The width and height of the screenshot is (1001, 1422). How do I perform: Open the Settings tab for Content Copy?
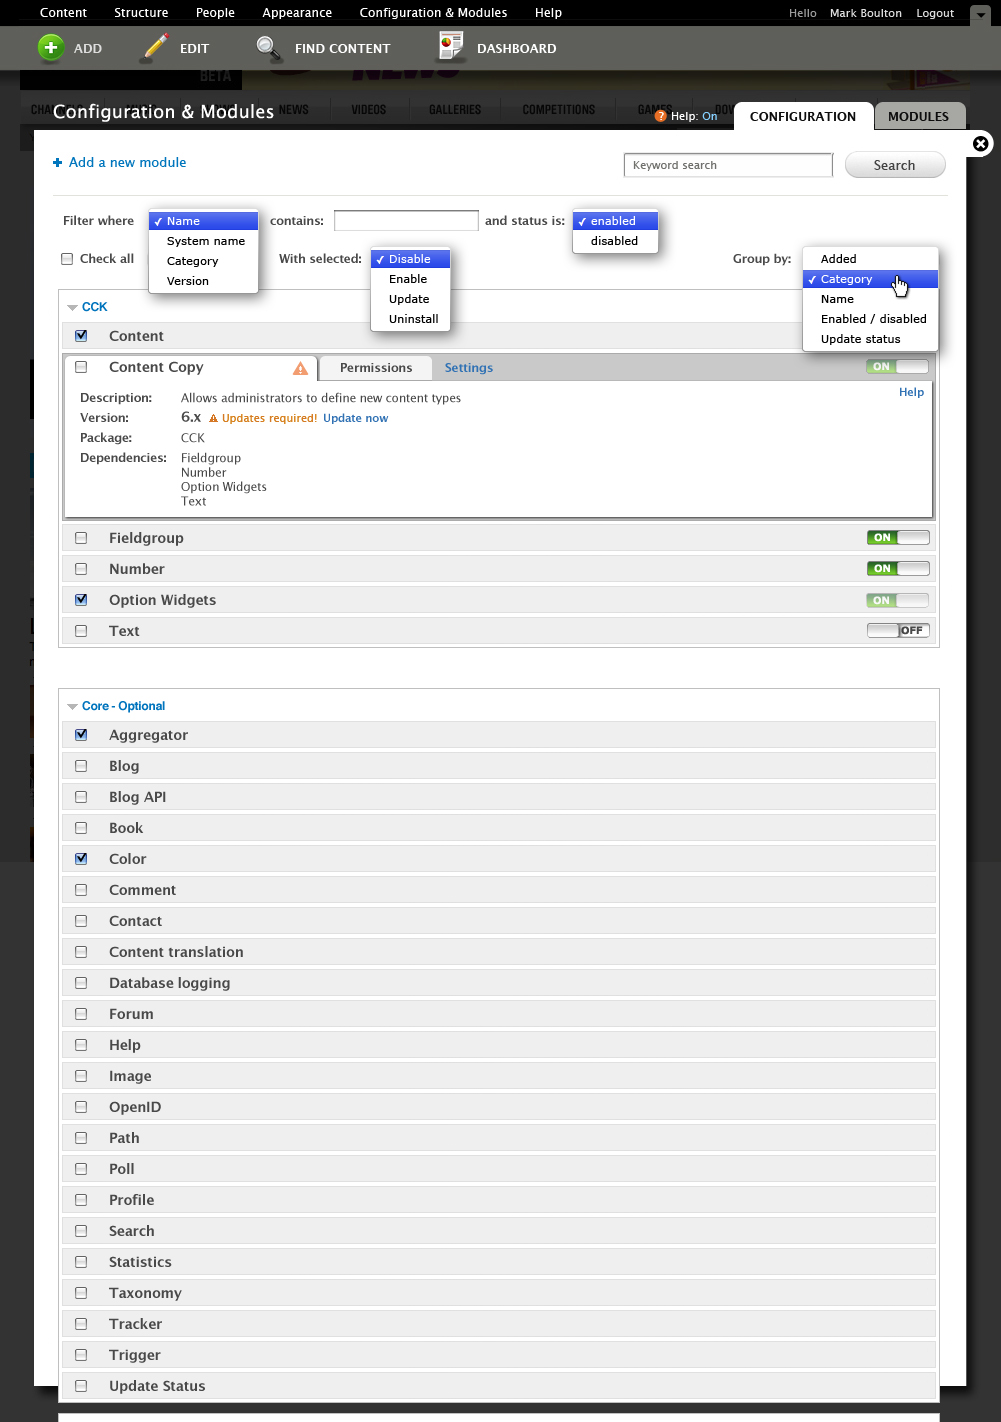pos(469,368)
